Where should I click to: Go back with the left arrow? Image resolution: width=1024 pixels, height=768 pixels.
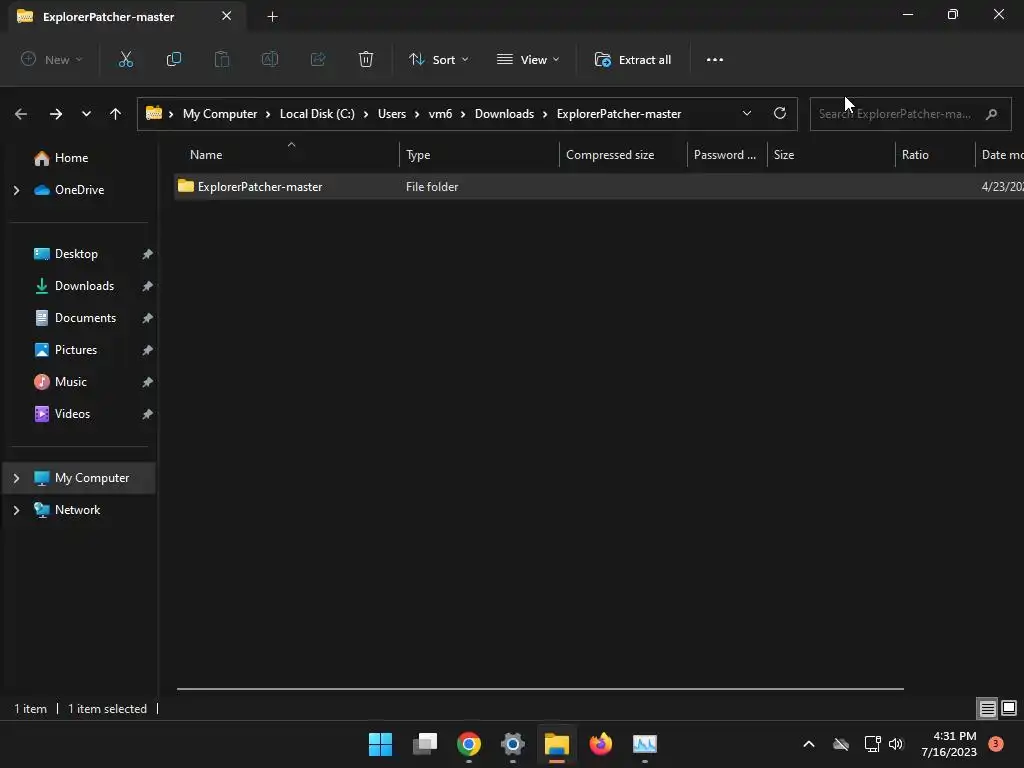tap(21, 114)
